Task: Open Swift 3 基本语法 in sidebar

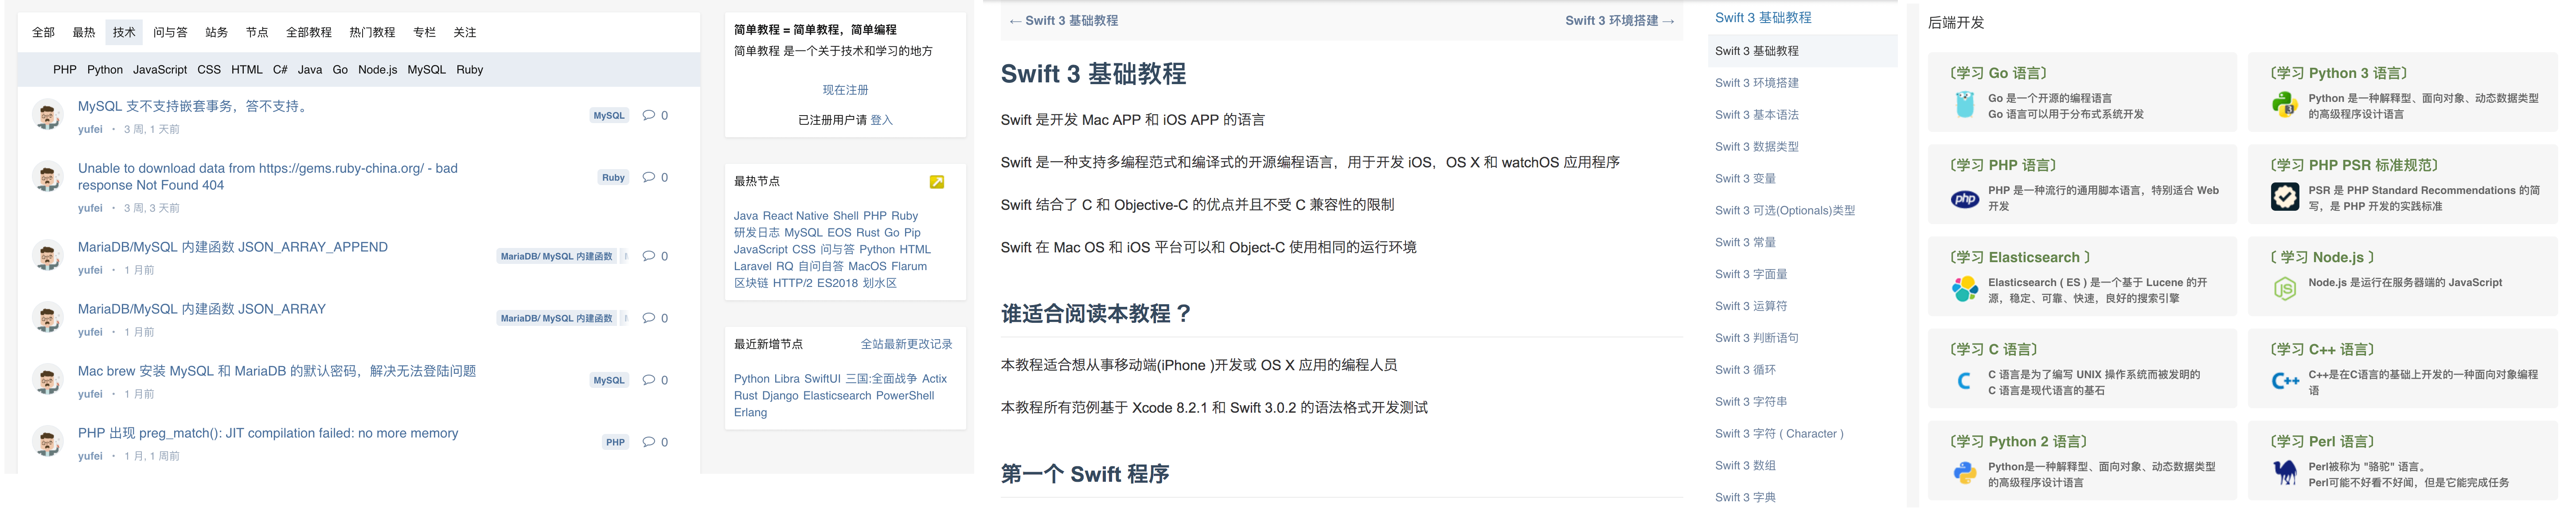Action: pyautogui.click(x=1757, y=115)
